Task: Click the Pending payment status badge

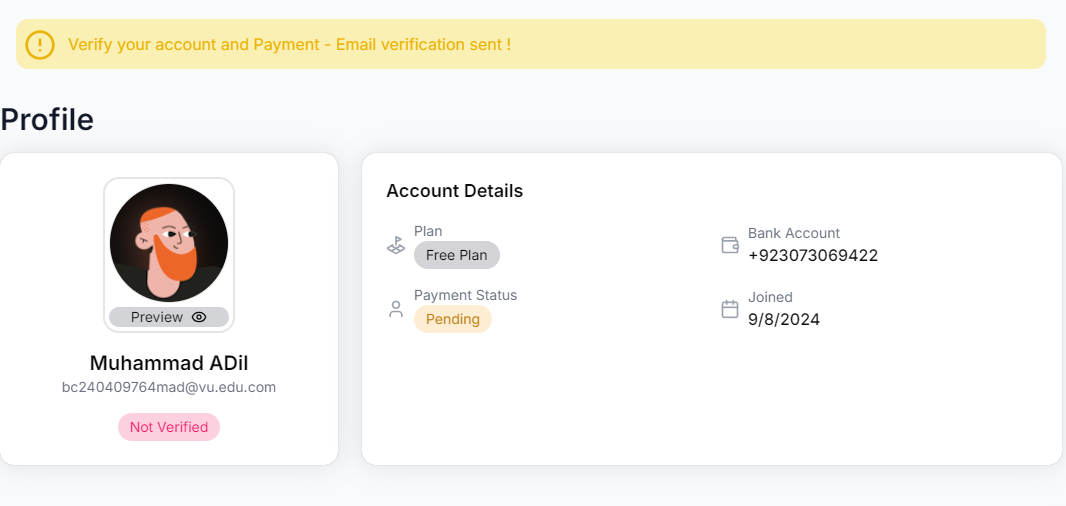Action: pyautogui.click(x=452, y=319)
